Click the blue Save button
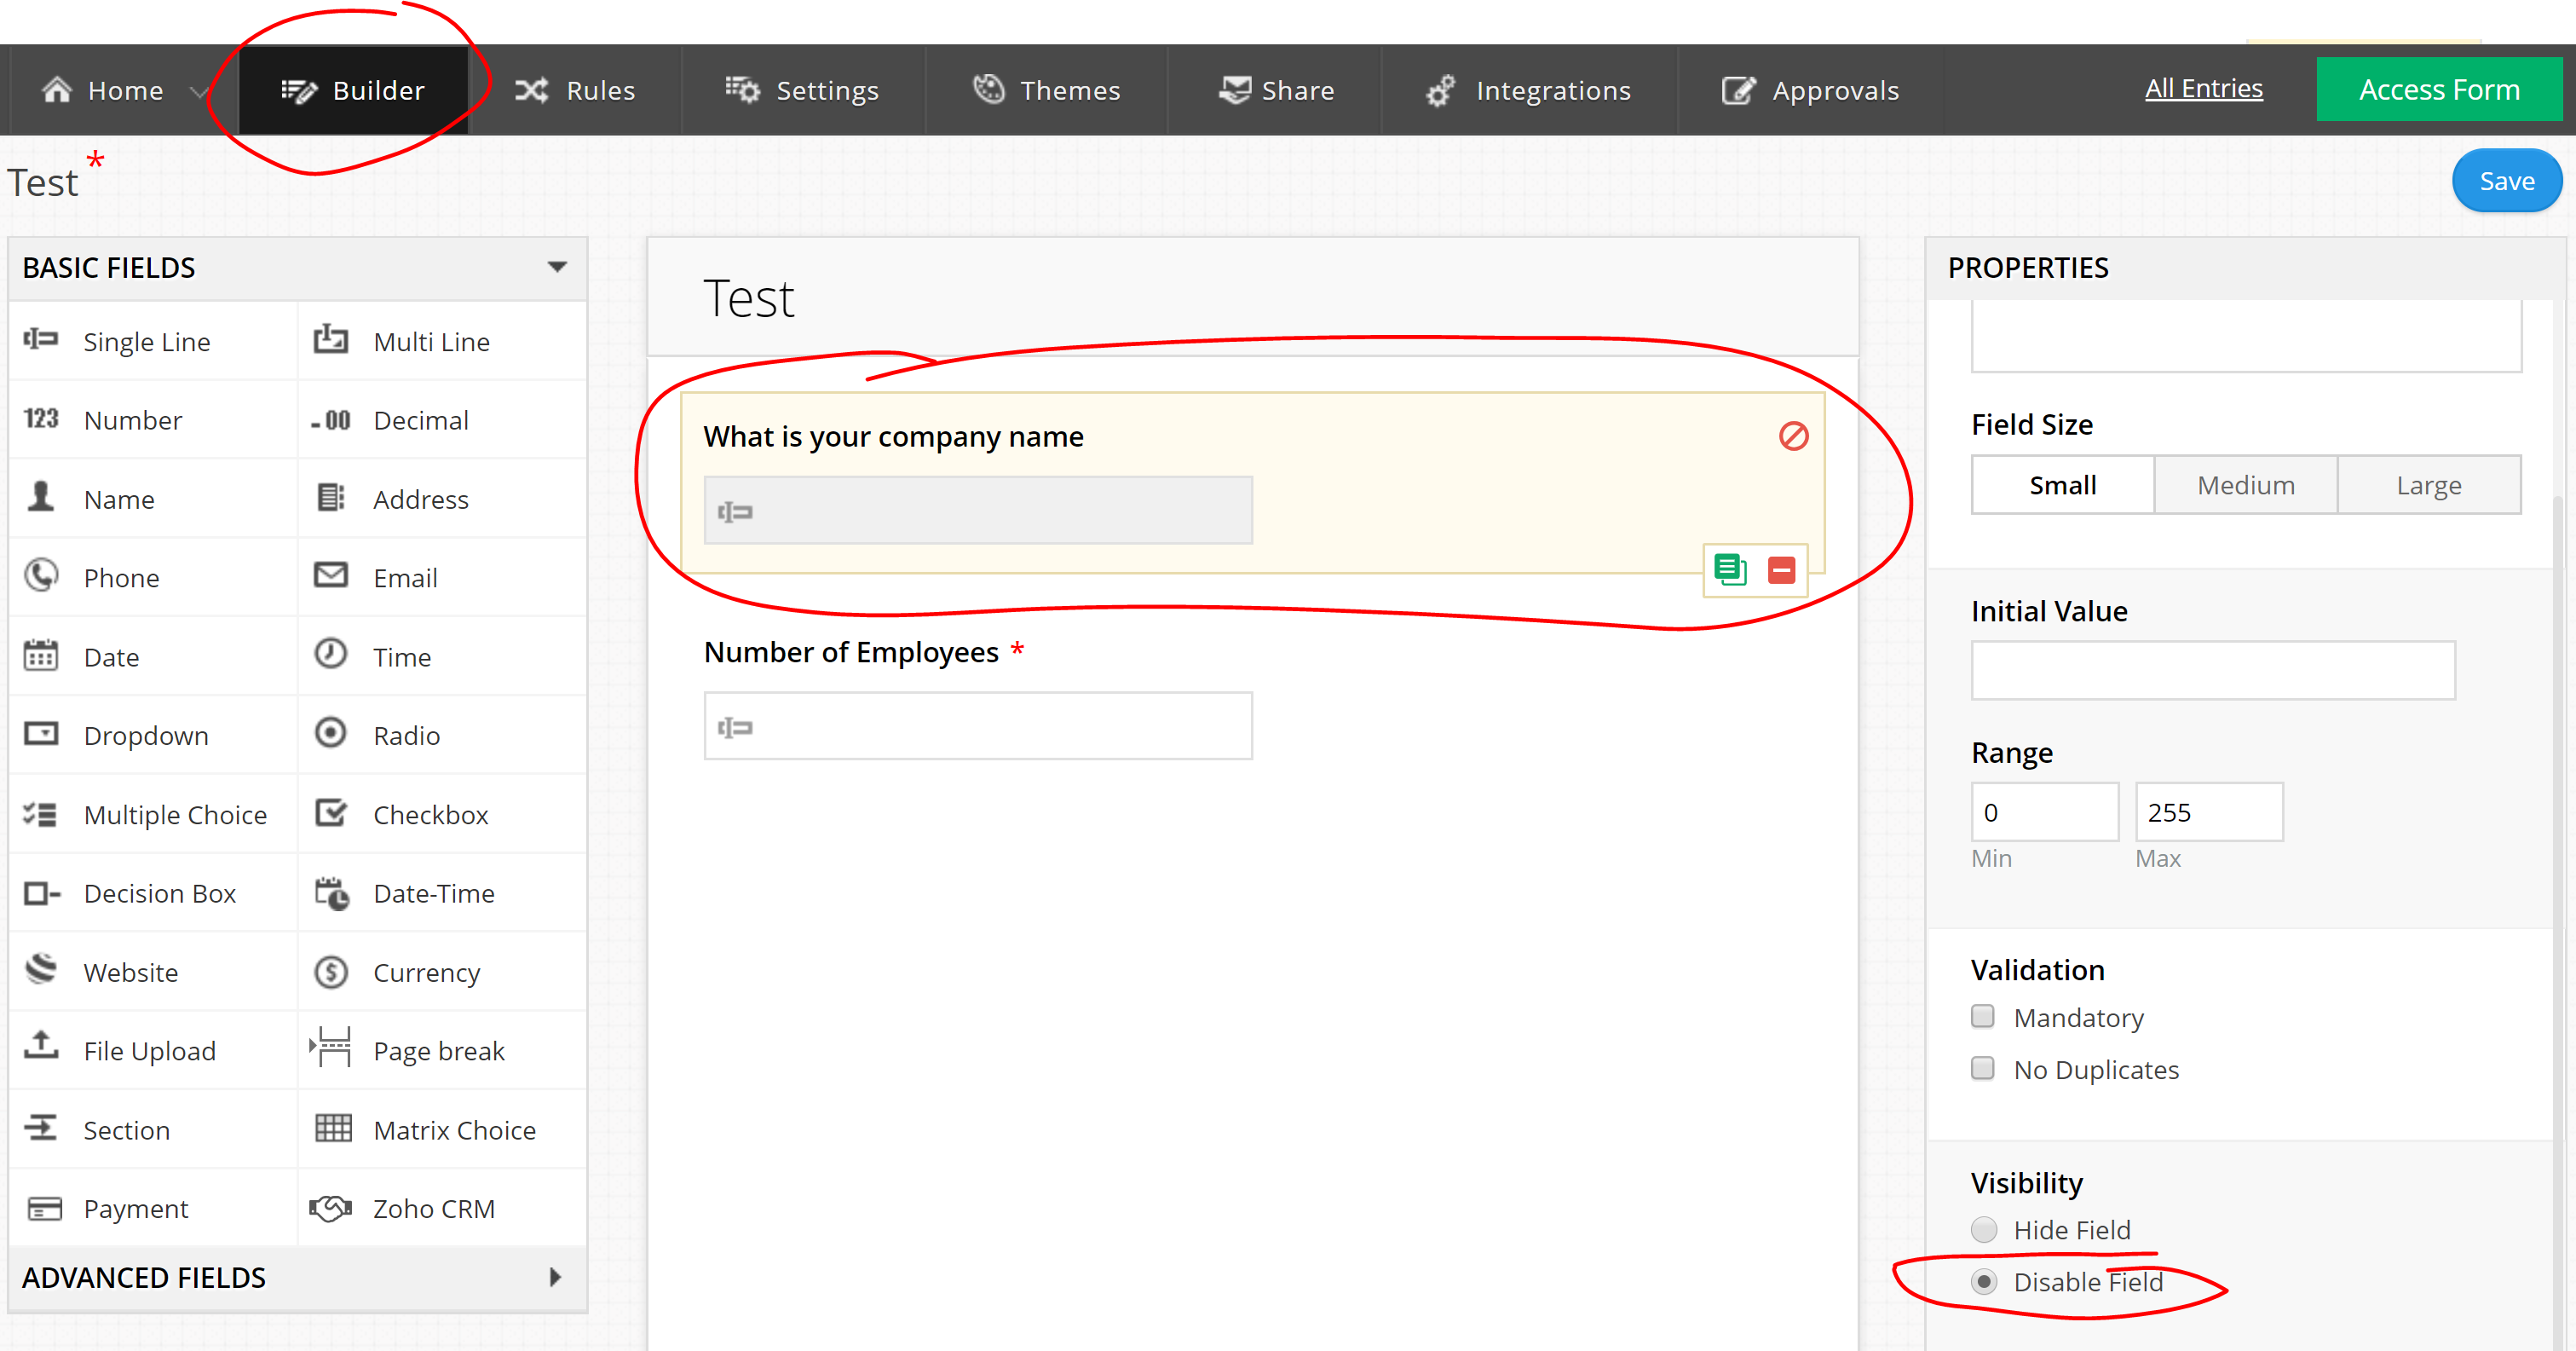This screenshot has width=2576, height=1351. pyautogui.click(x=2506, y=181)
